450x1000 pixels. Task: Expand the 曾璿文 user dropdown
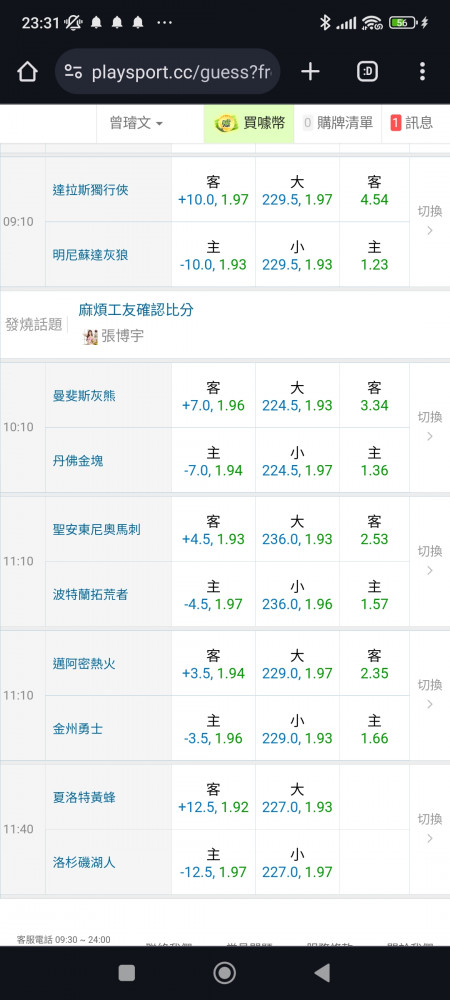[x=136, y=123]
